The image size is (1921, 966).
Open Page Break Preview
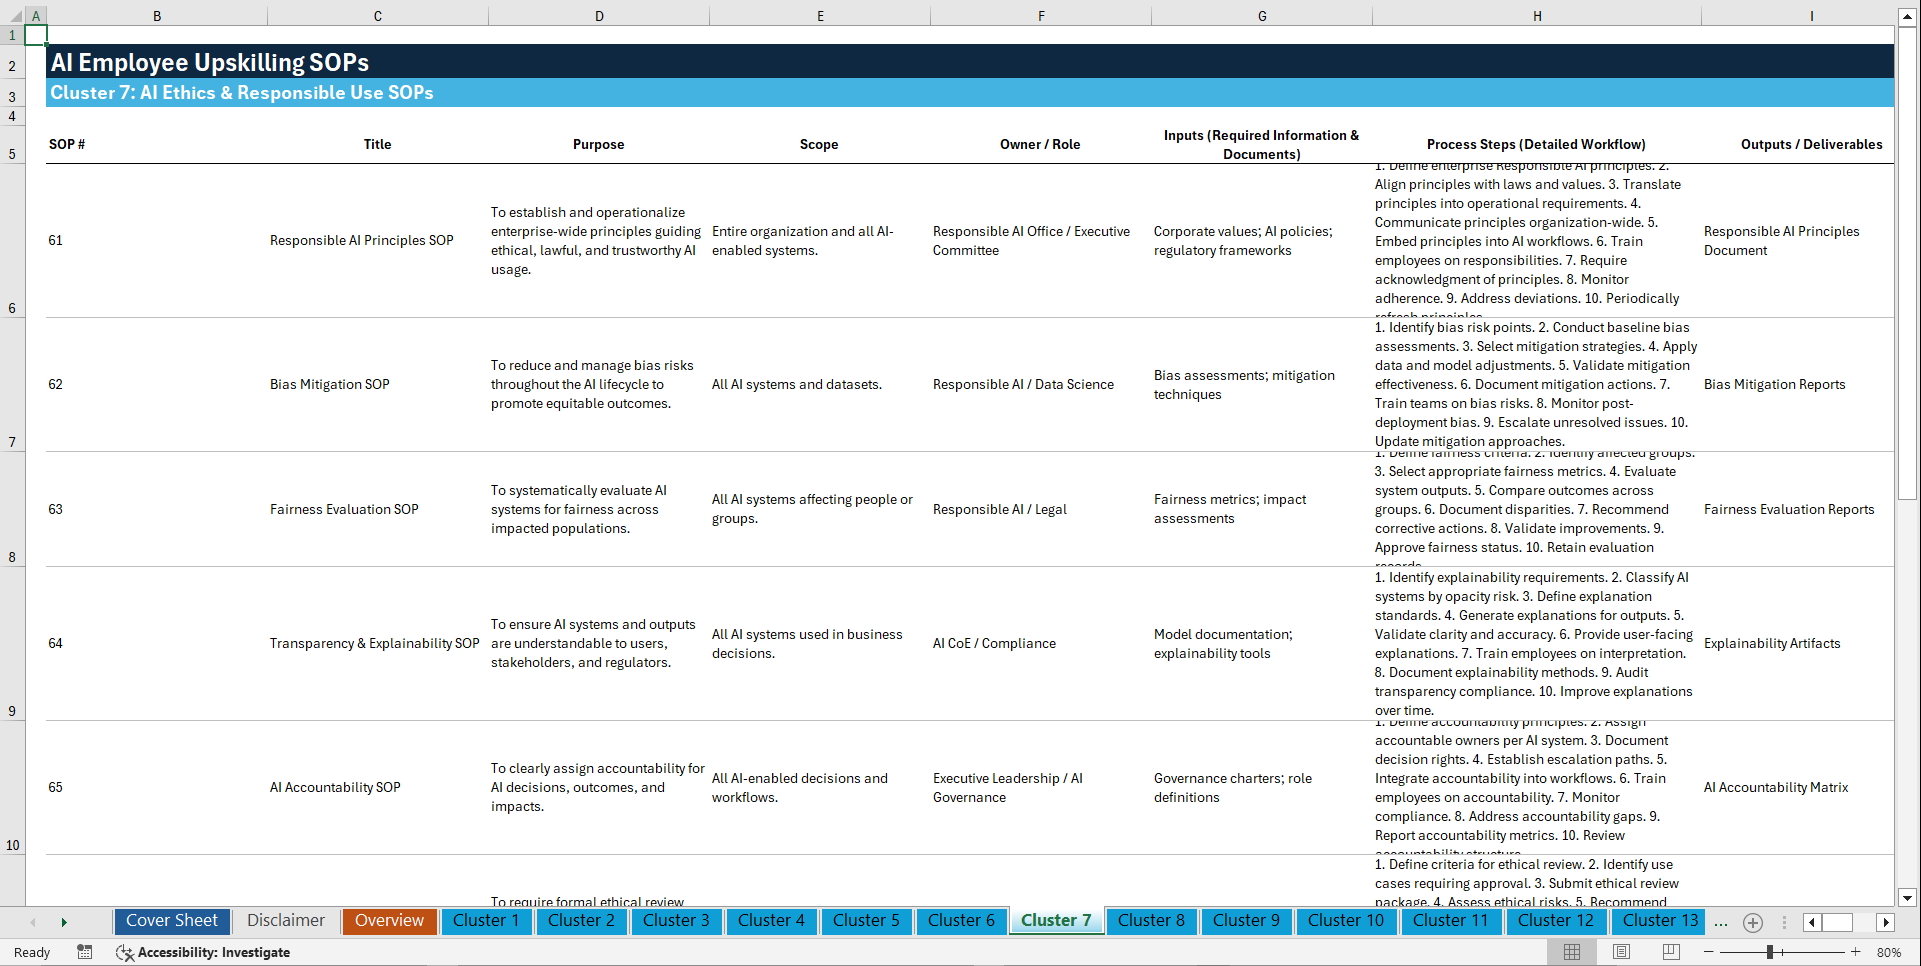[1670, 952]
